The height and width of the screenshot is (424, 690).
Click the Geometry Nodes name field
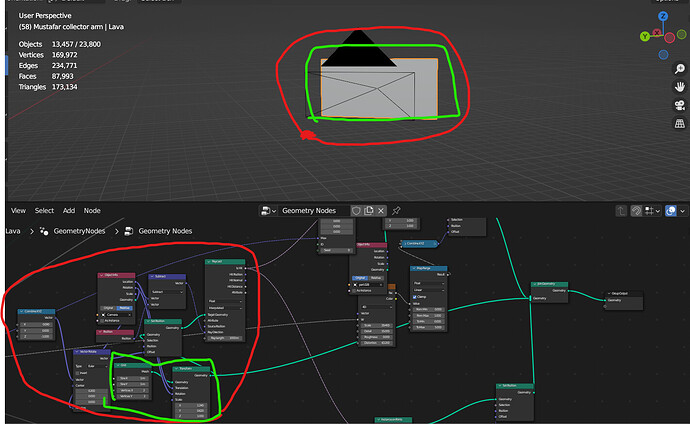point(315,211)
